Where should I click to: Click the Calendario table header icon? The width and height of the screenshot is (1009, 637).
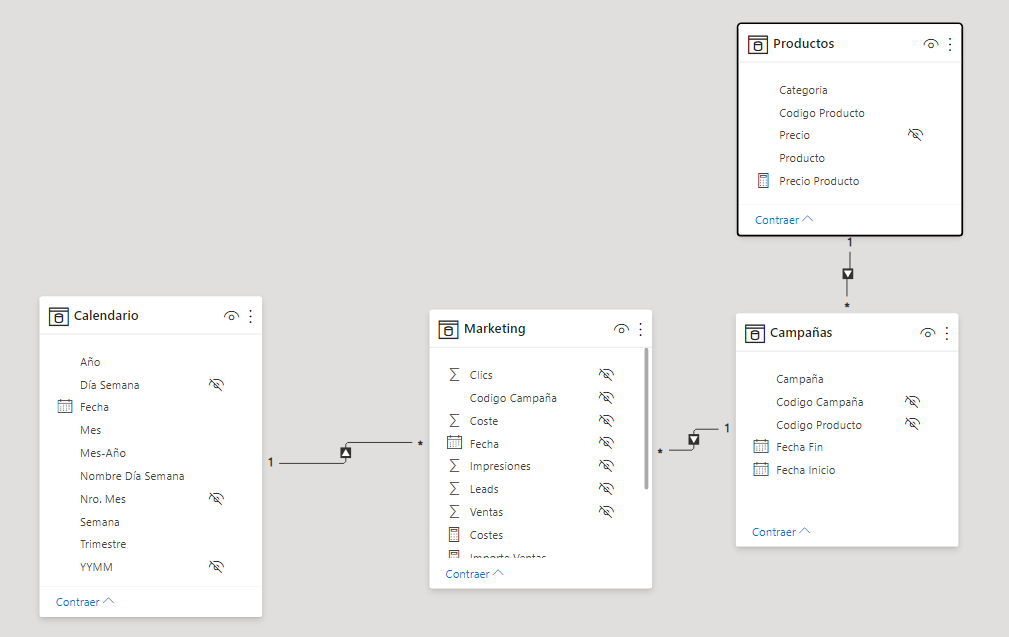58,316
